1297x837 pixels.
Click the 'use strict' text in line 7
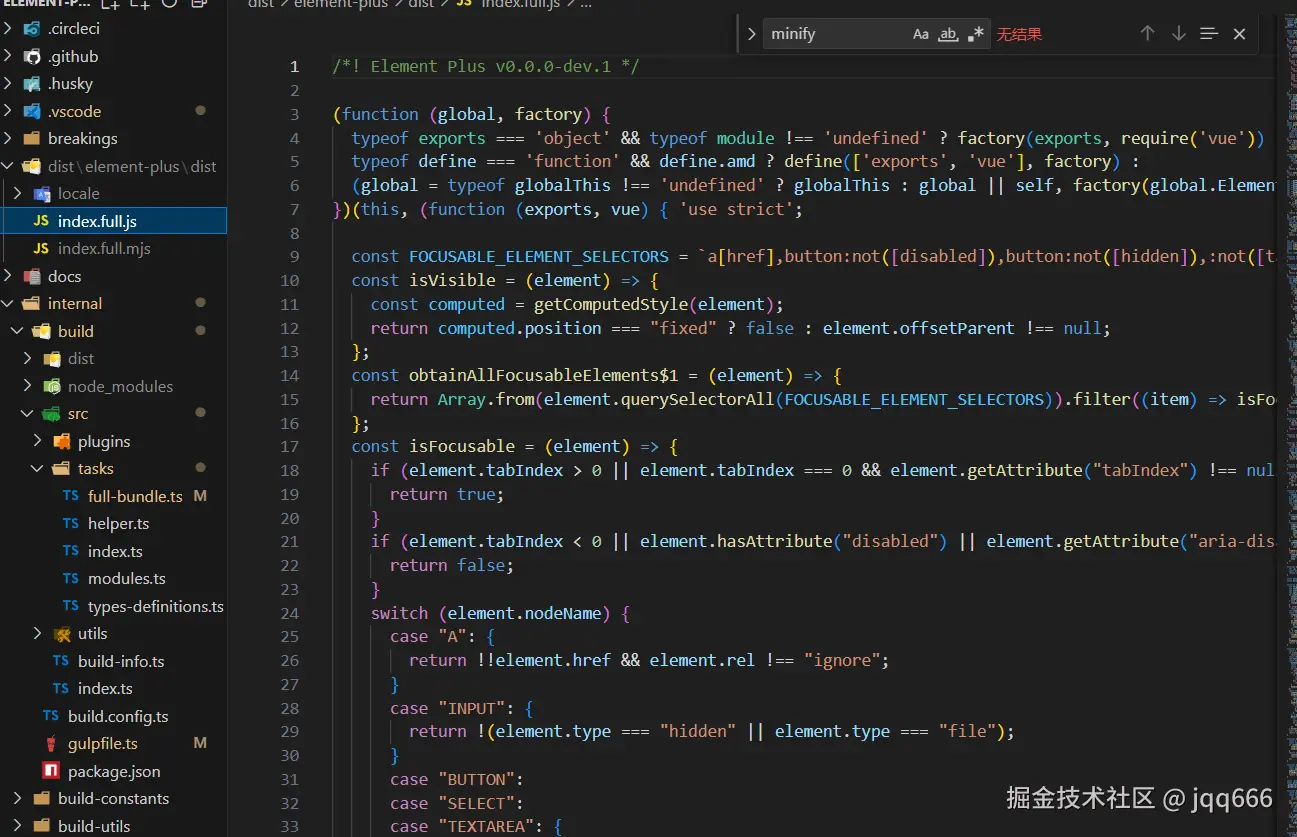point(736,210)
